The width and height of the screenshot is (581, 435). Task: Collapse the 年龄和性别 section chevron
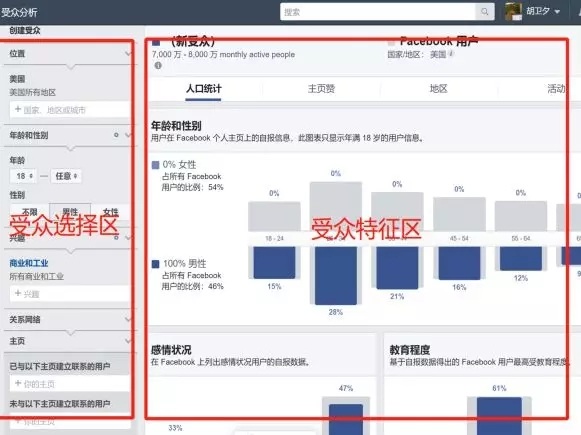click(x=128, y=135)
